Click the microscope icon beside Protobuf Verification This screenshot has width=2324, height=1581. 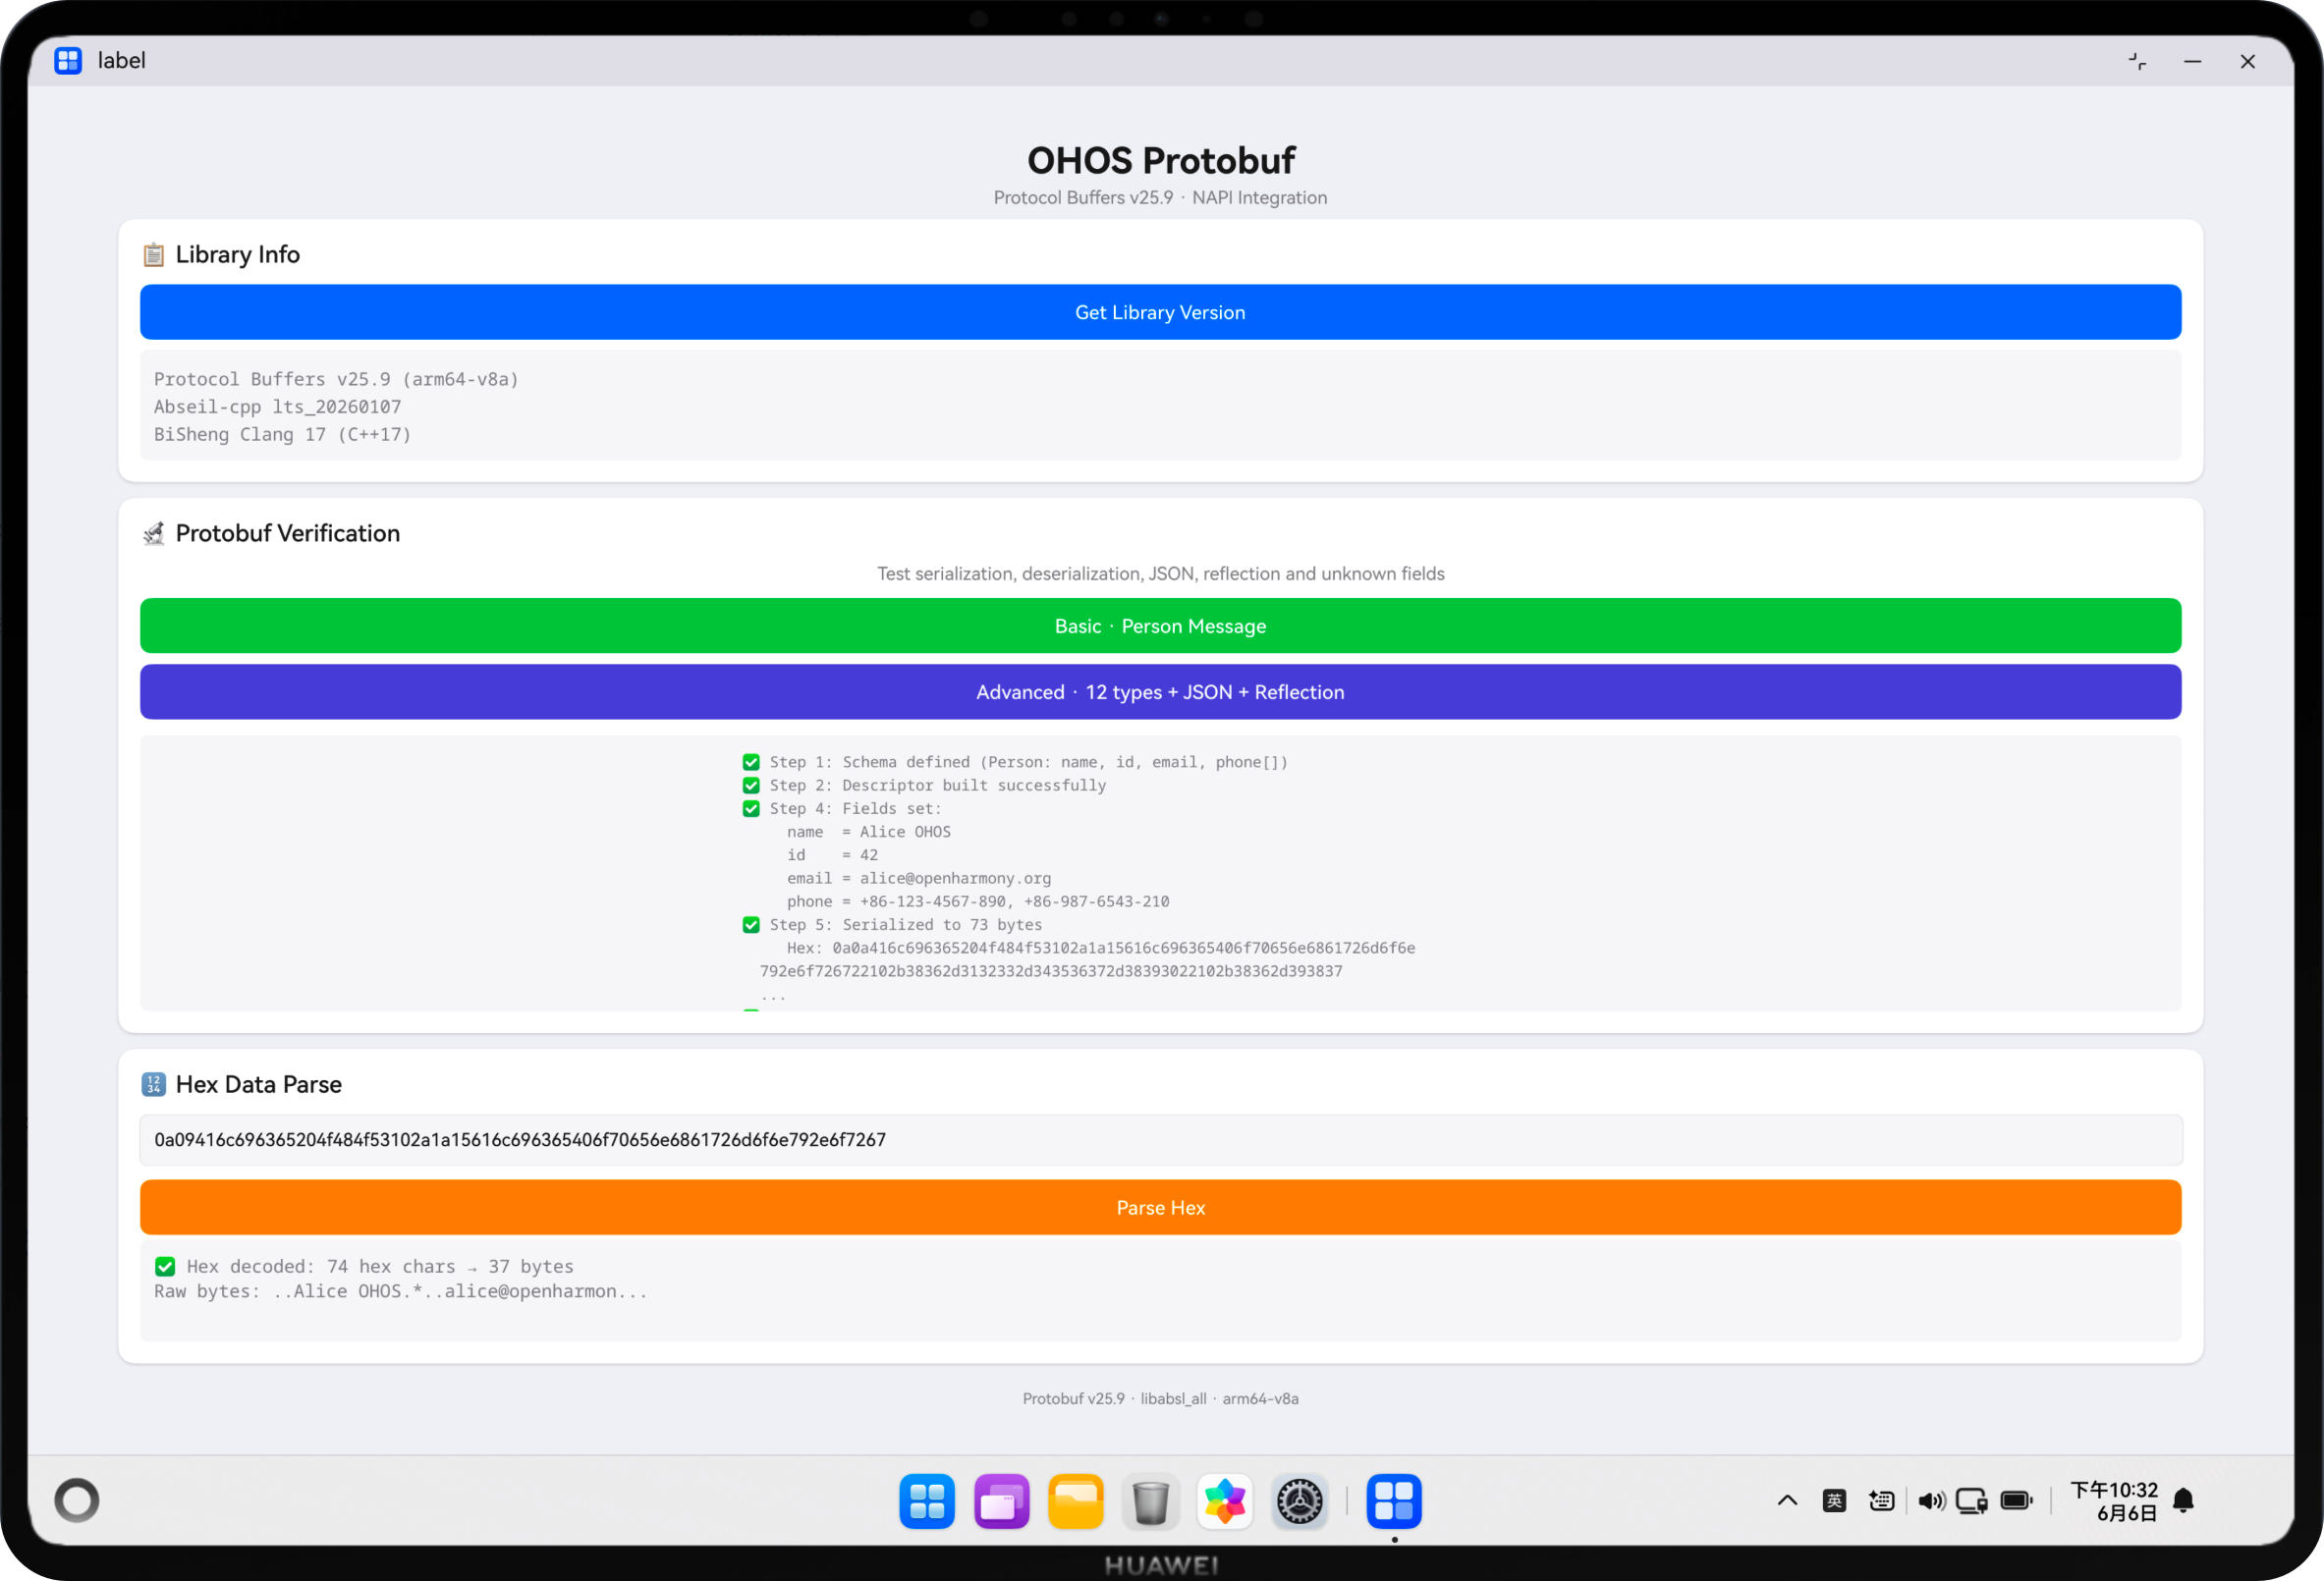153,534
